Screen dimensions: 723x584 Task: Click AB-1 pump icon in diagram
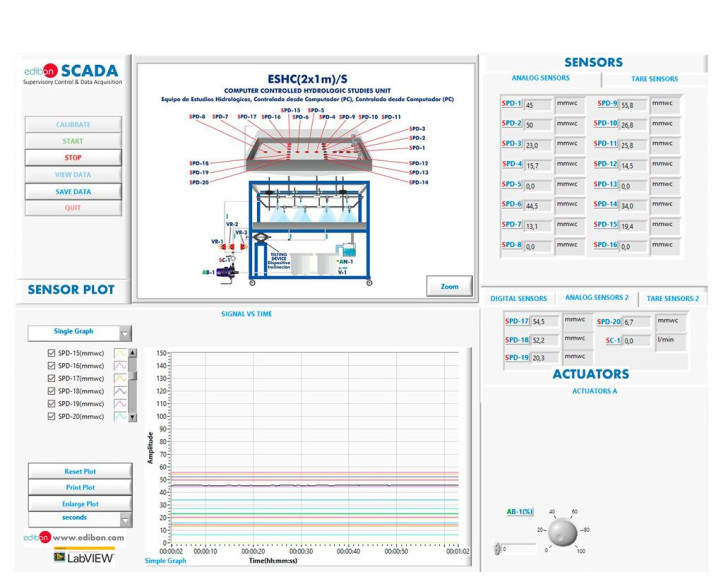(229, 271)
